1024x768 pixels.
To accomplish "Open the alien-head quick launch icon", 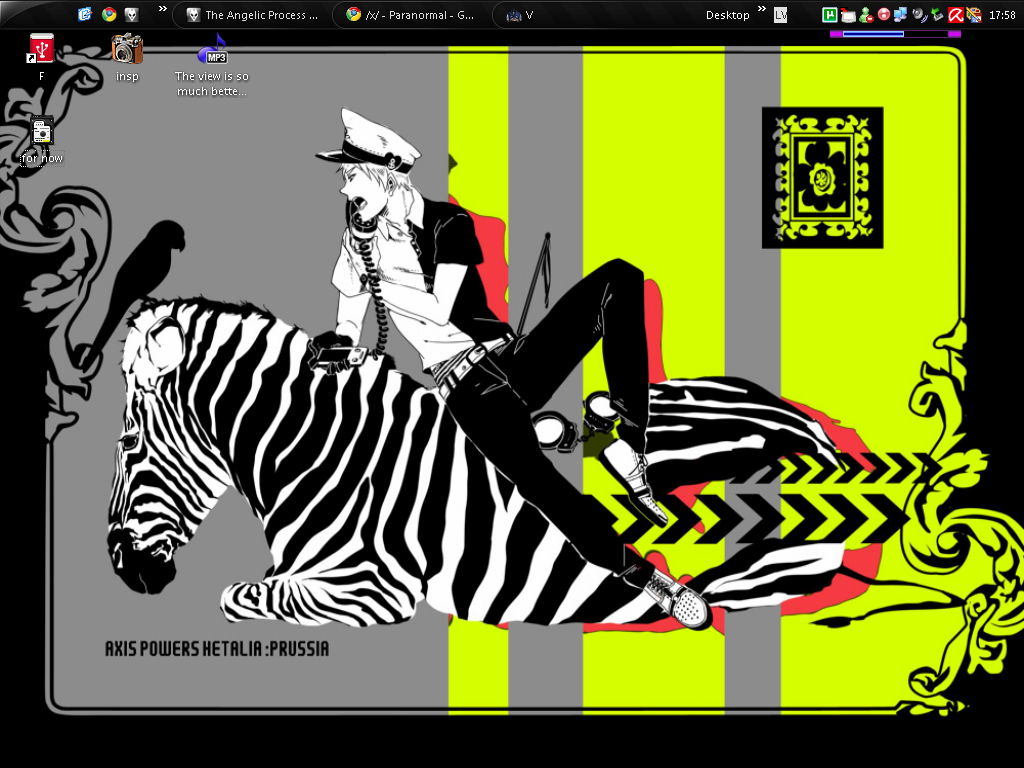I will 132,14.
